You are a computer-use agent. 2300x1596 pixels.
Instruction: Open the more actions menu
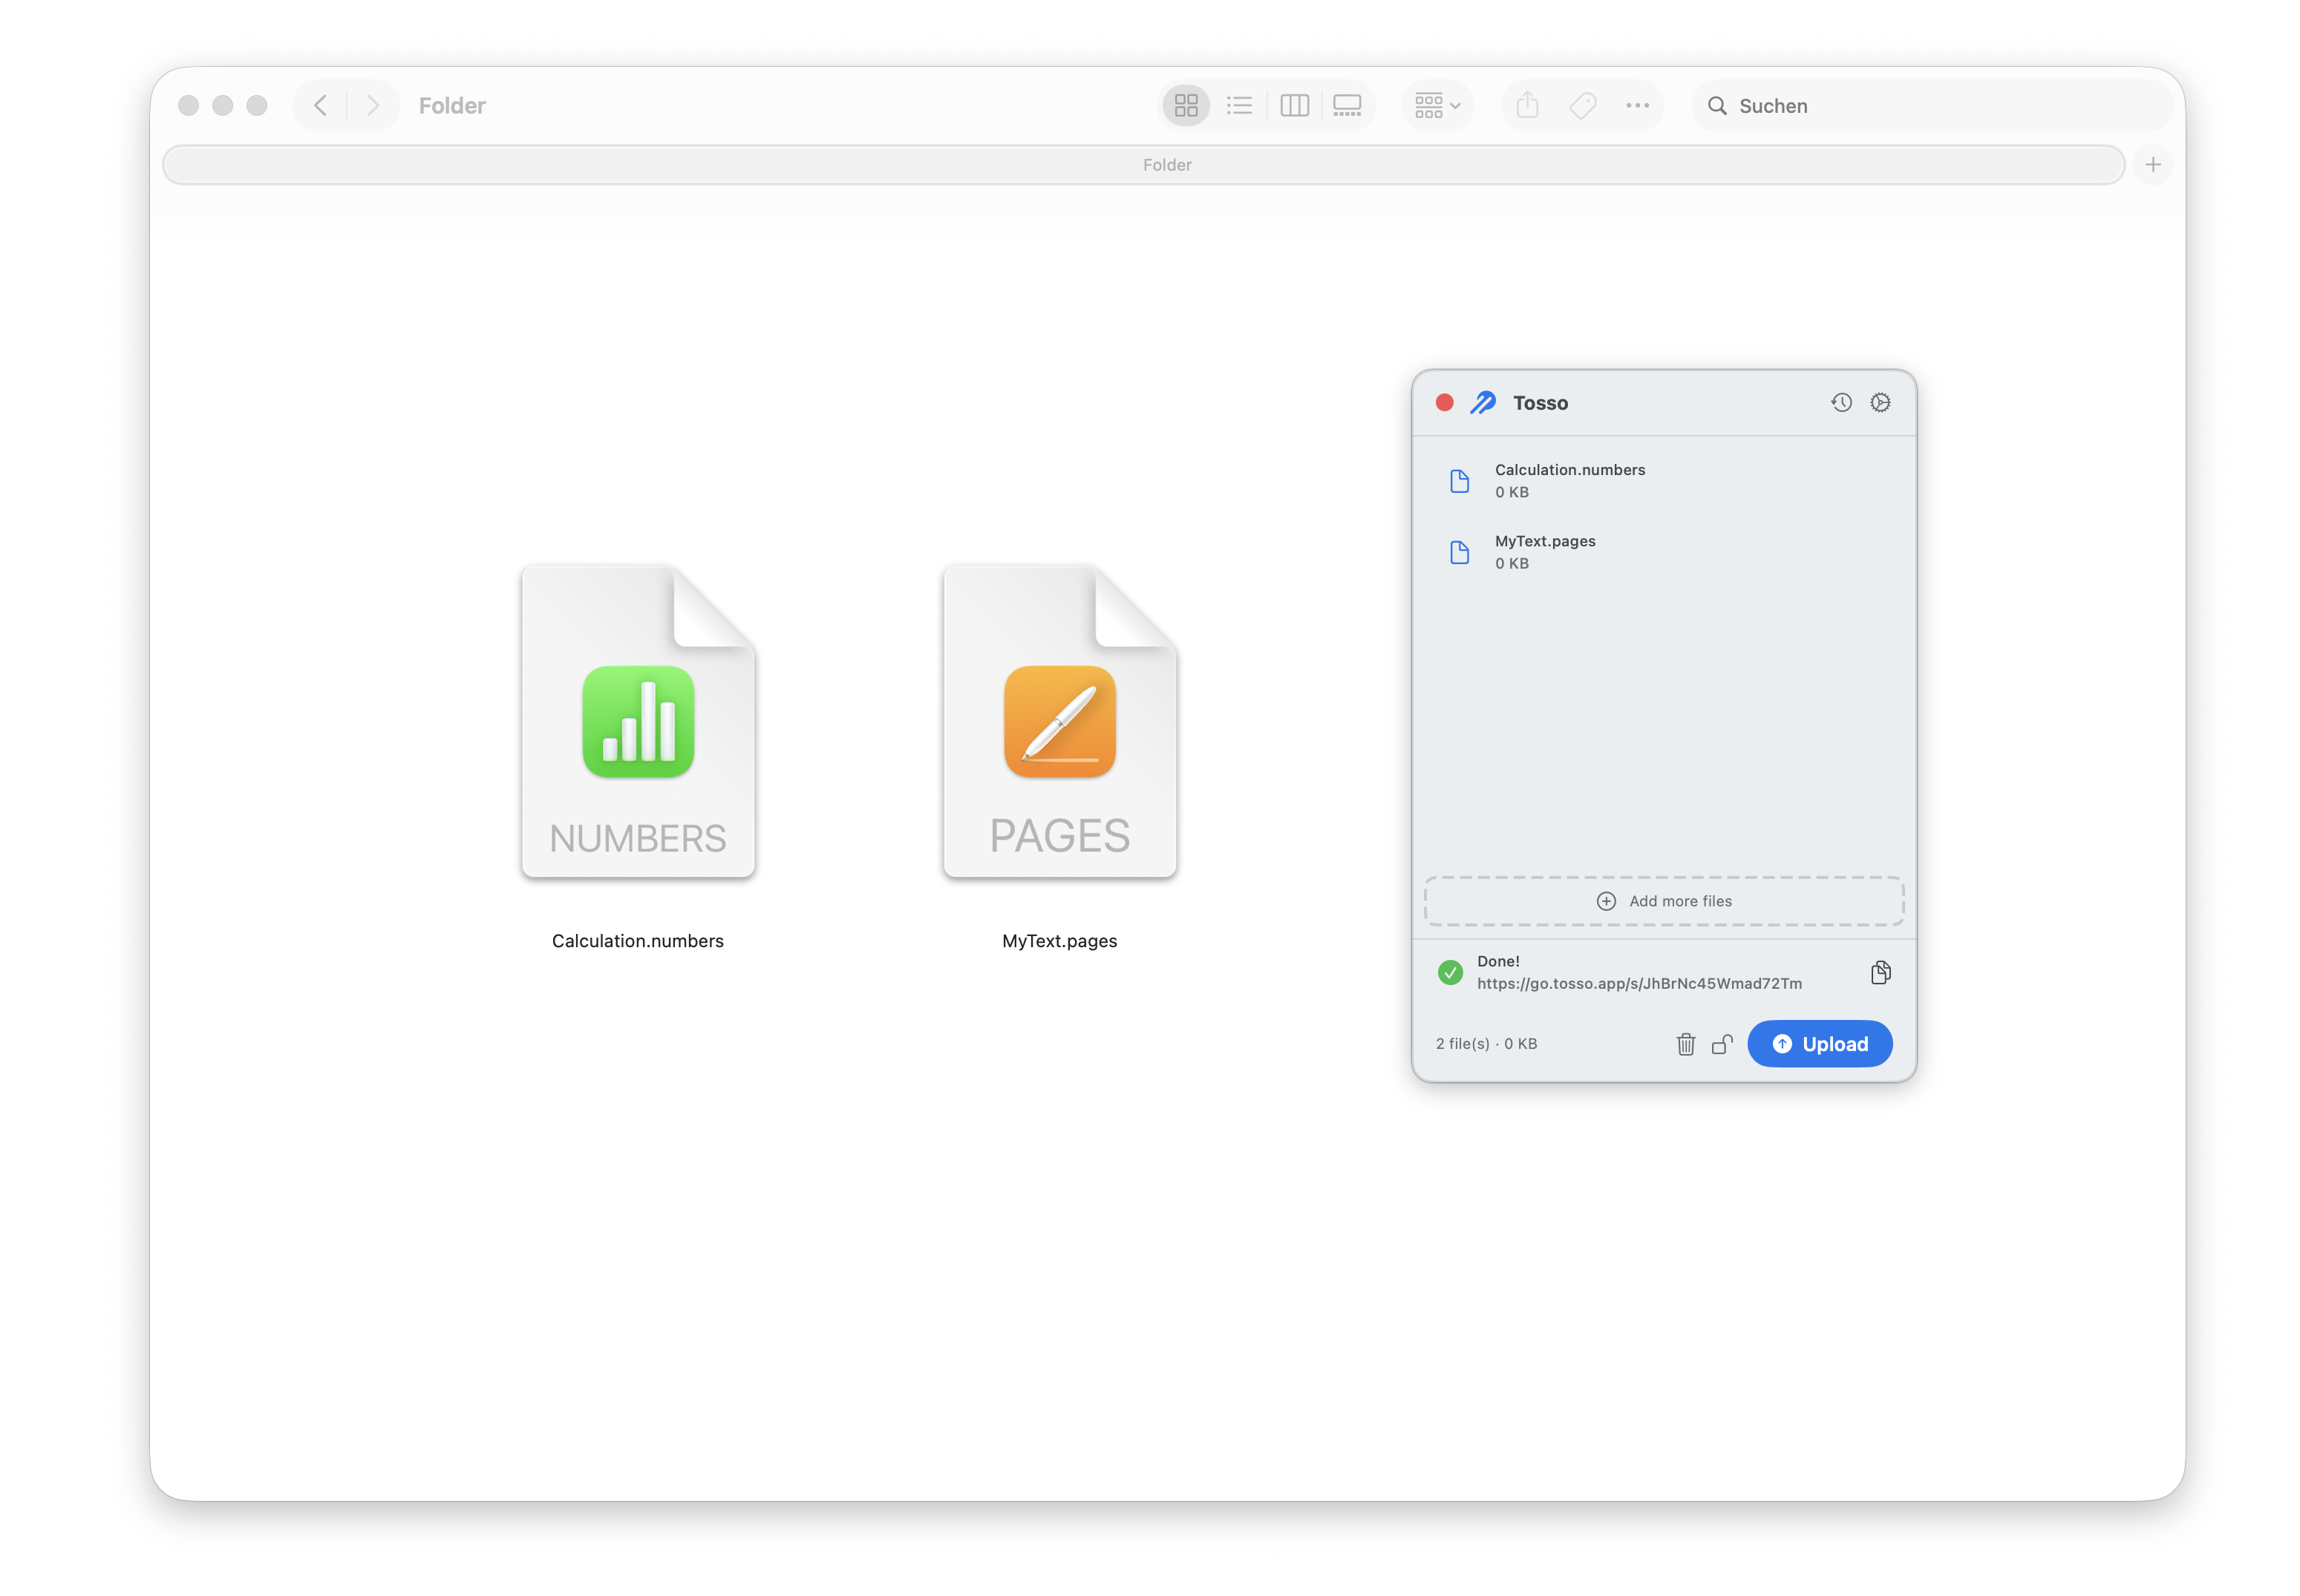click(1638, 105)
